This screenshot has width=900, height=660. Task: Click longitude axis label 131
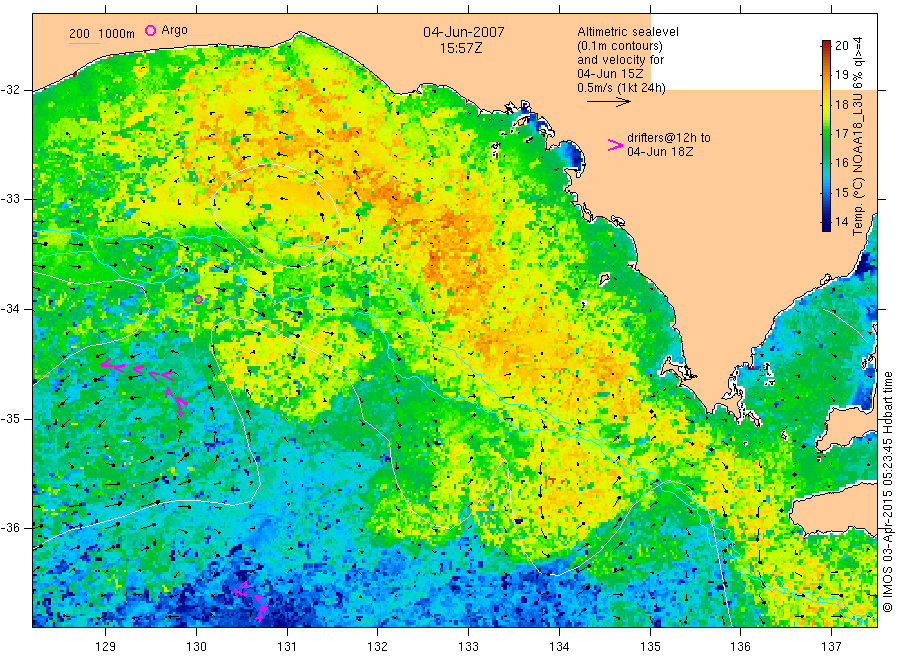(287, 647)
